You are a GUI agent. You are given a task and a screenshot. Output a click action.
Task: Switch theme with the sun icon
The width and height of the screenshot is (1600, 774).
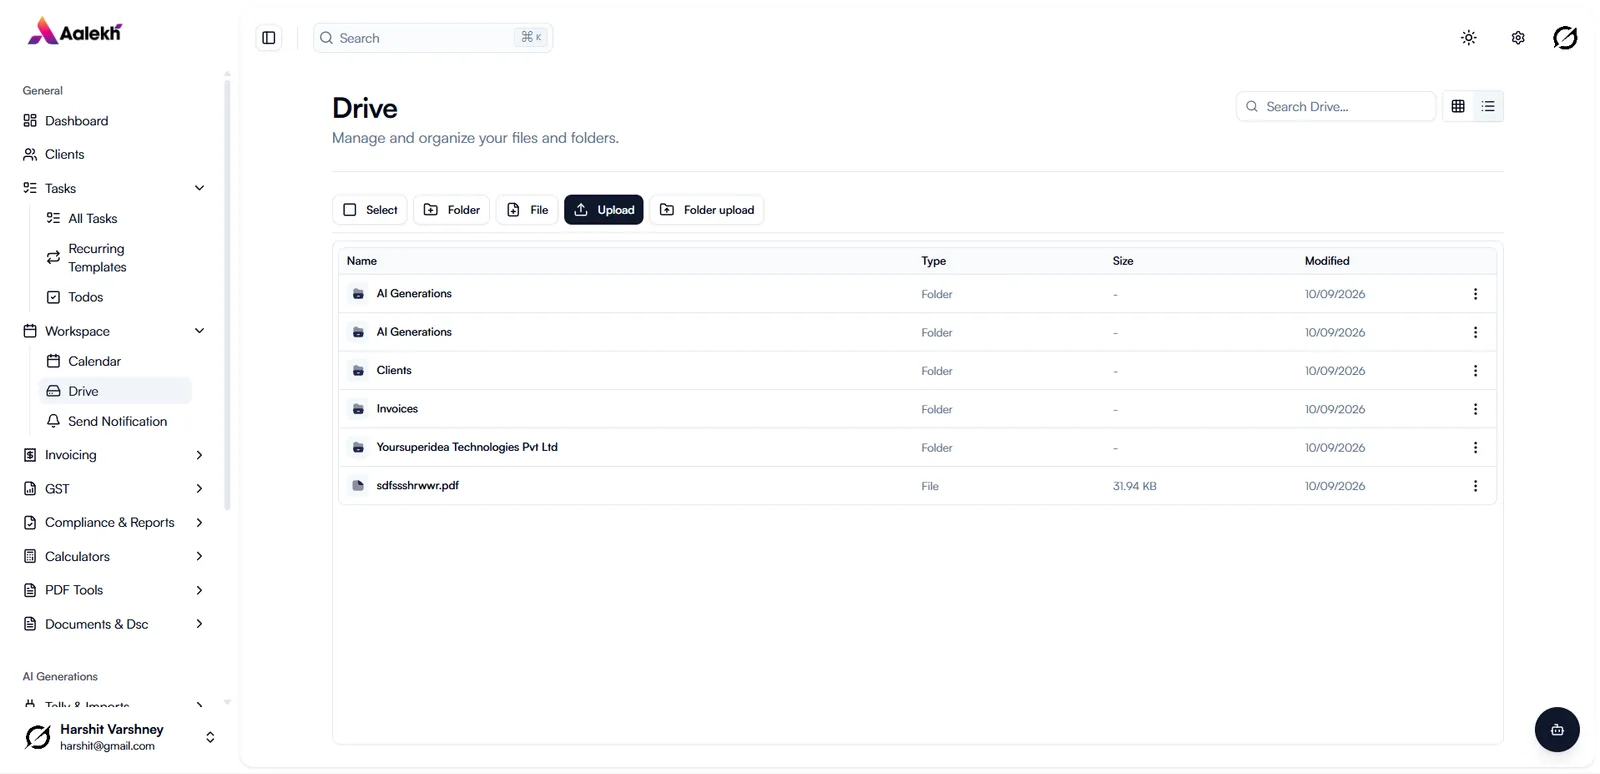[x=1468, y=38]
